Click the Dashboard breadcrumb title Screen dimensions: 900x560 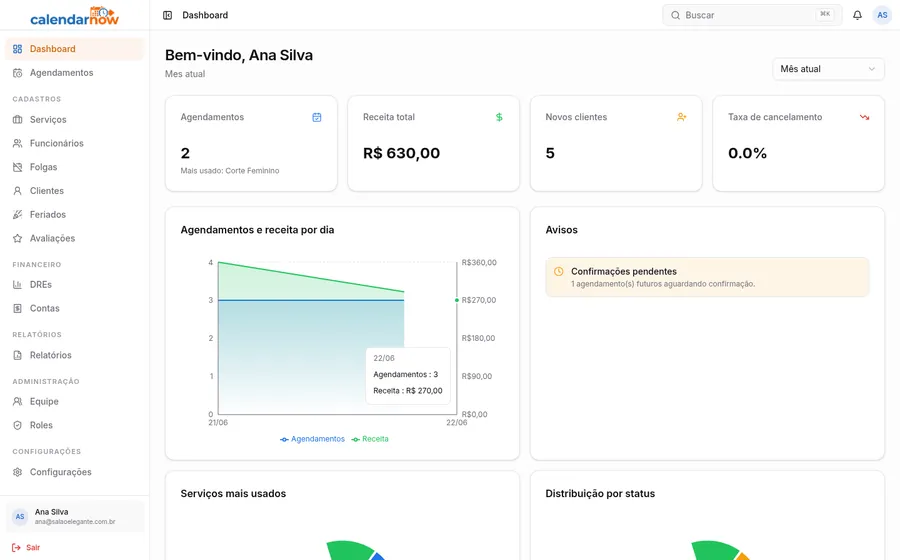[x=205, y=15]
